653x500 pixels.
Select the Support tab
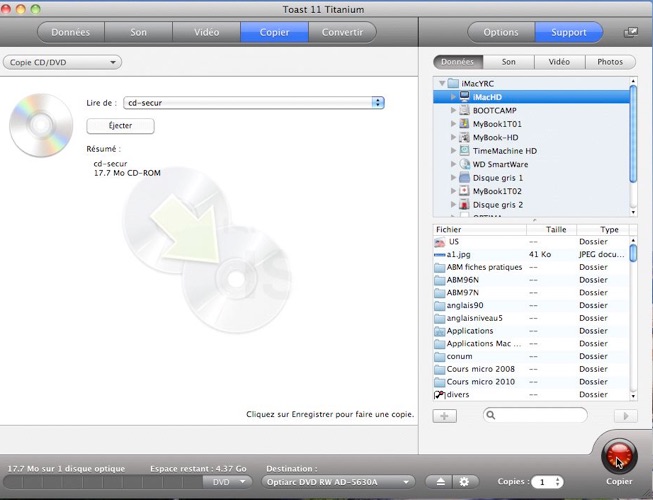point(569,32)
